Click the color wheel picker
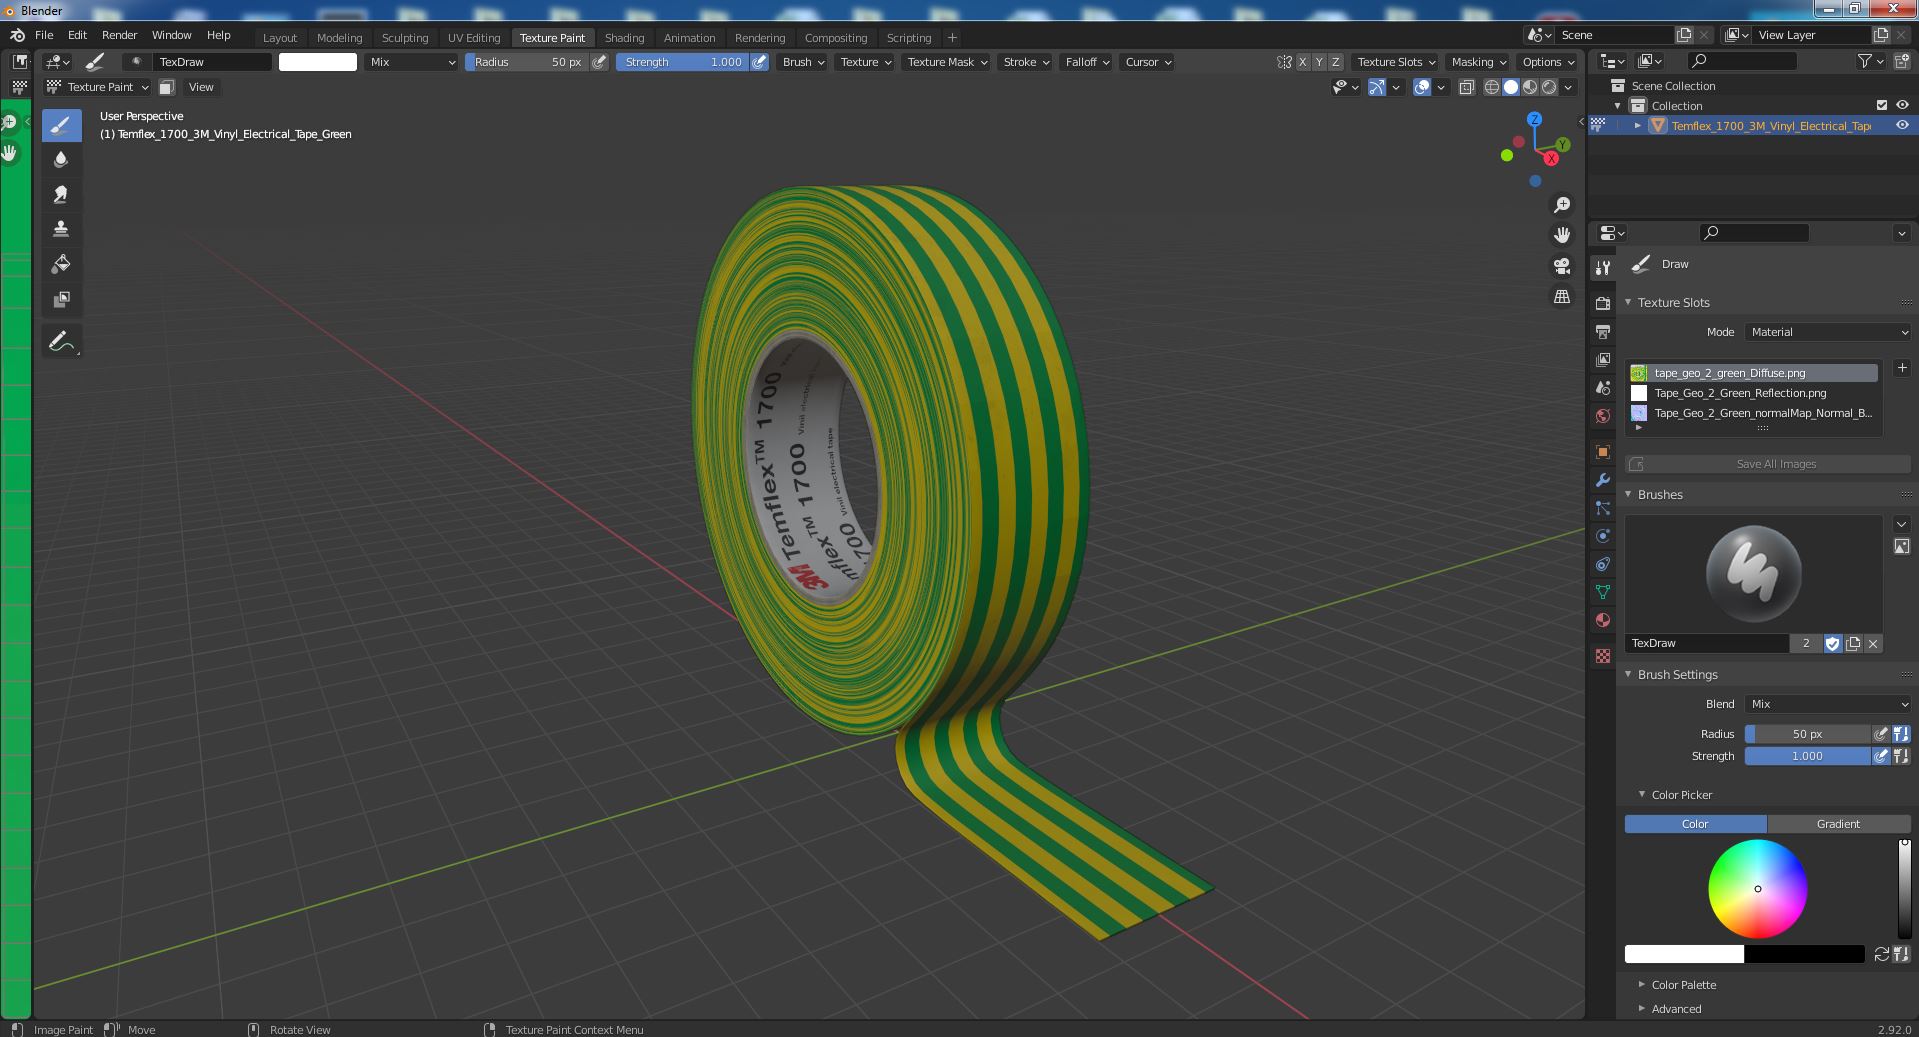 coord(1757,889)
